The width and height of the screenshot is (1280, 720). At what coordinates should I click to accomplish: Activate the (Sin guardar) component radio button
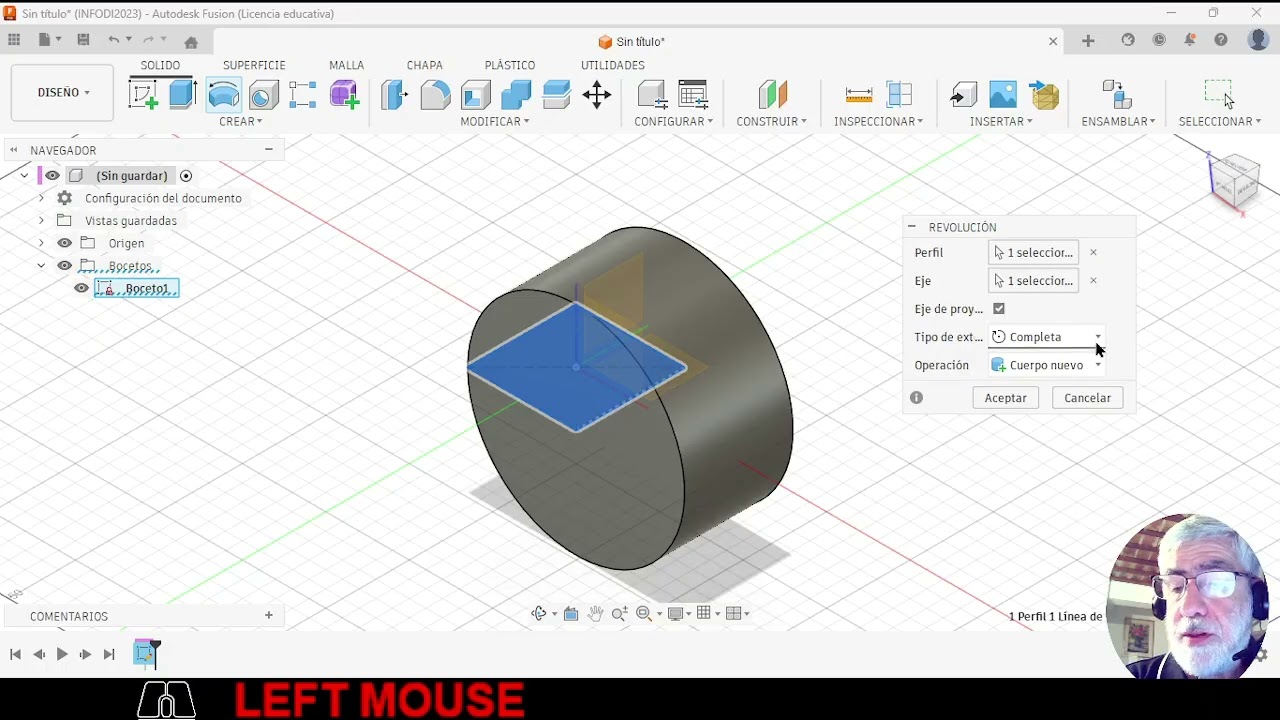186,176
